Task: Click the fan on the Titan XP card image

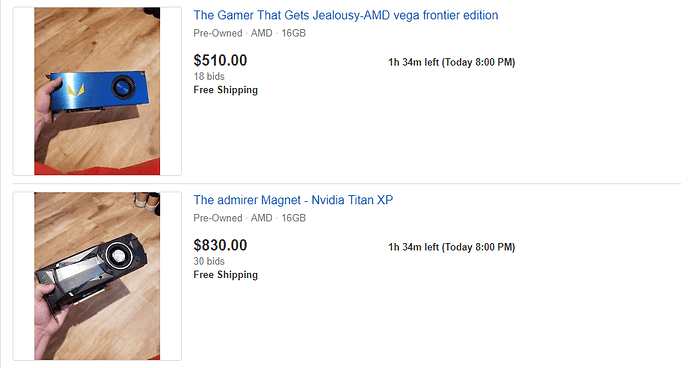Action: (x=118, y=254)
